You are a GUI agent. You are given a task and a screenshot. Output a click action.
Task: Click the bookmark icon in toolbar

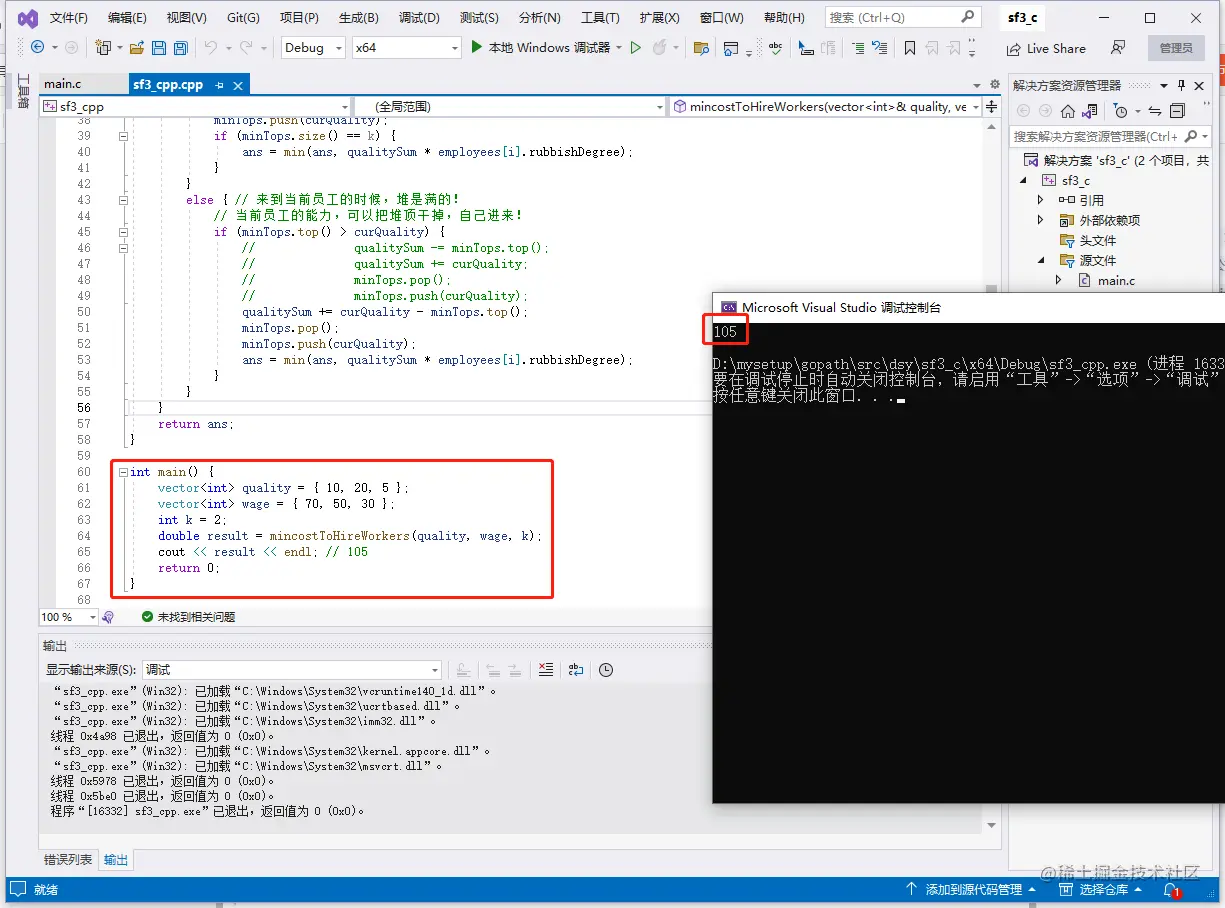coord(909,48)
